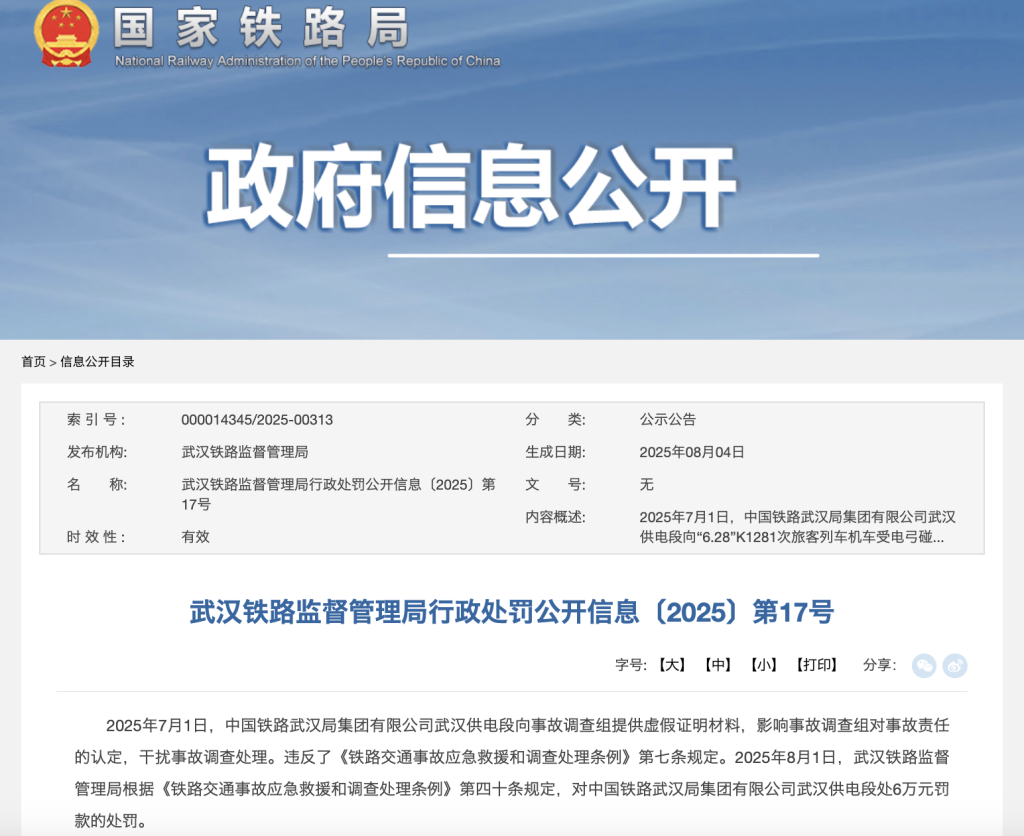
Task: Click the index number 000014345/2025-00313
Action: 257,420
